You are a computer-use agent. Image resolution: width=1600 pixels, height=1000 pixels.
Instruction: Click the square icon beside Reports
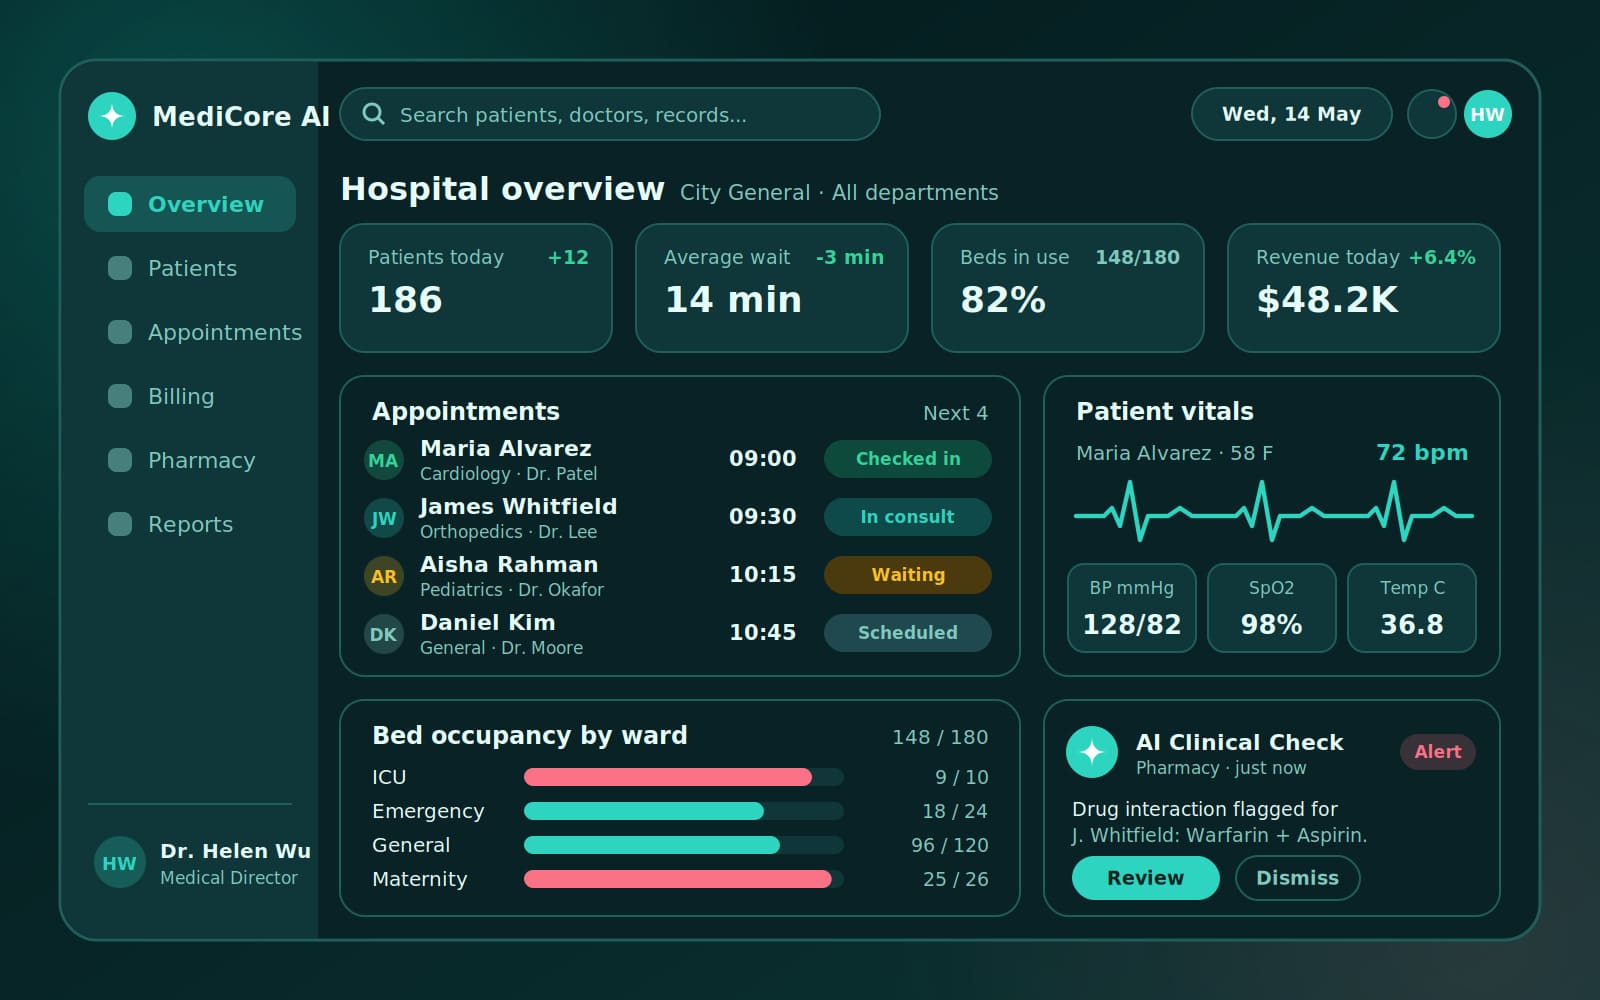click(x=120, y=524)
